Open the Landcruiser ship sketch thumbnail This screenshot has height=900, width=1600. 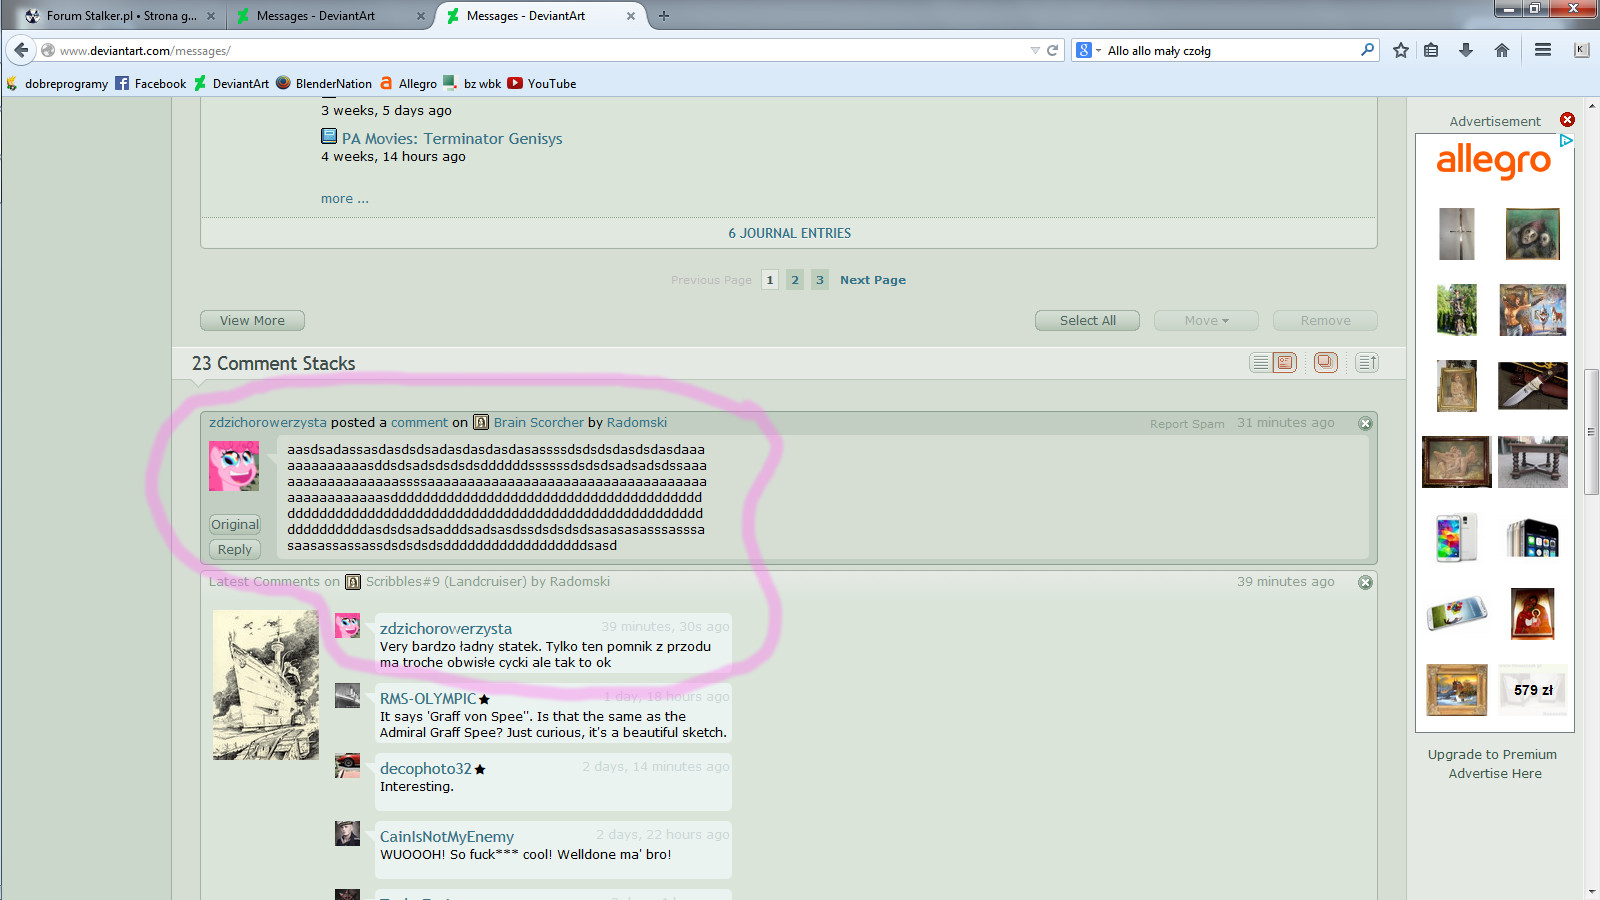pos(265,685)
